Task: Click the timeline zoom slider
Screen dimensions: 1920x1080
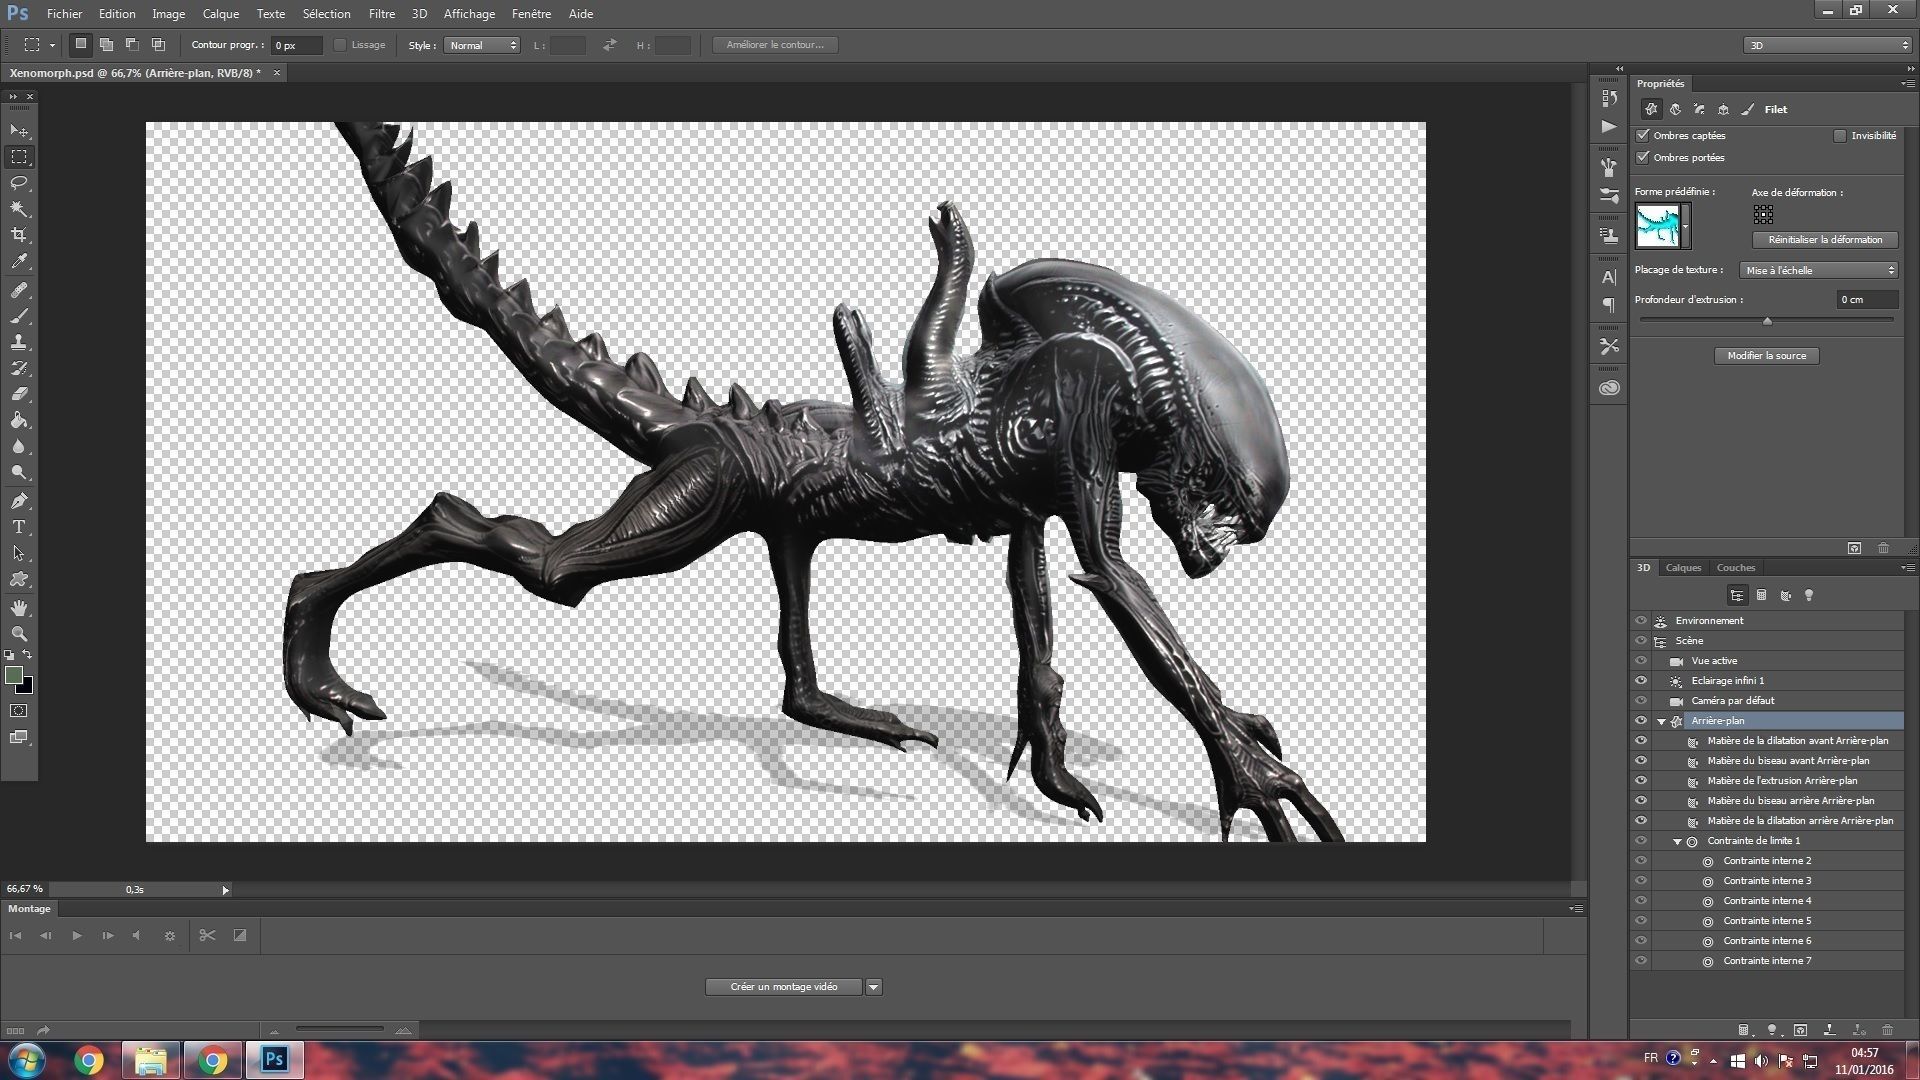Action: pyautogui.click(x=340, y=1029)
